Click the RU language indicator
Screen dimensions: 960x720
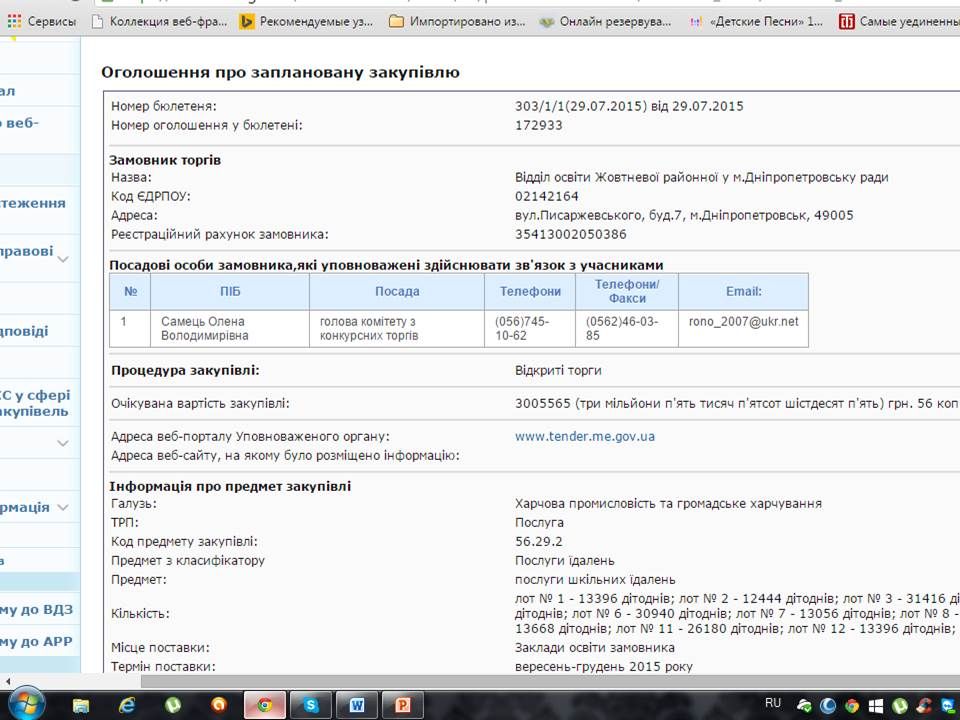pos(773,702)
